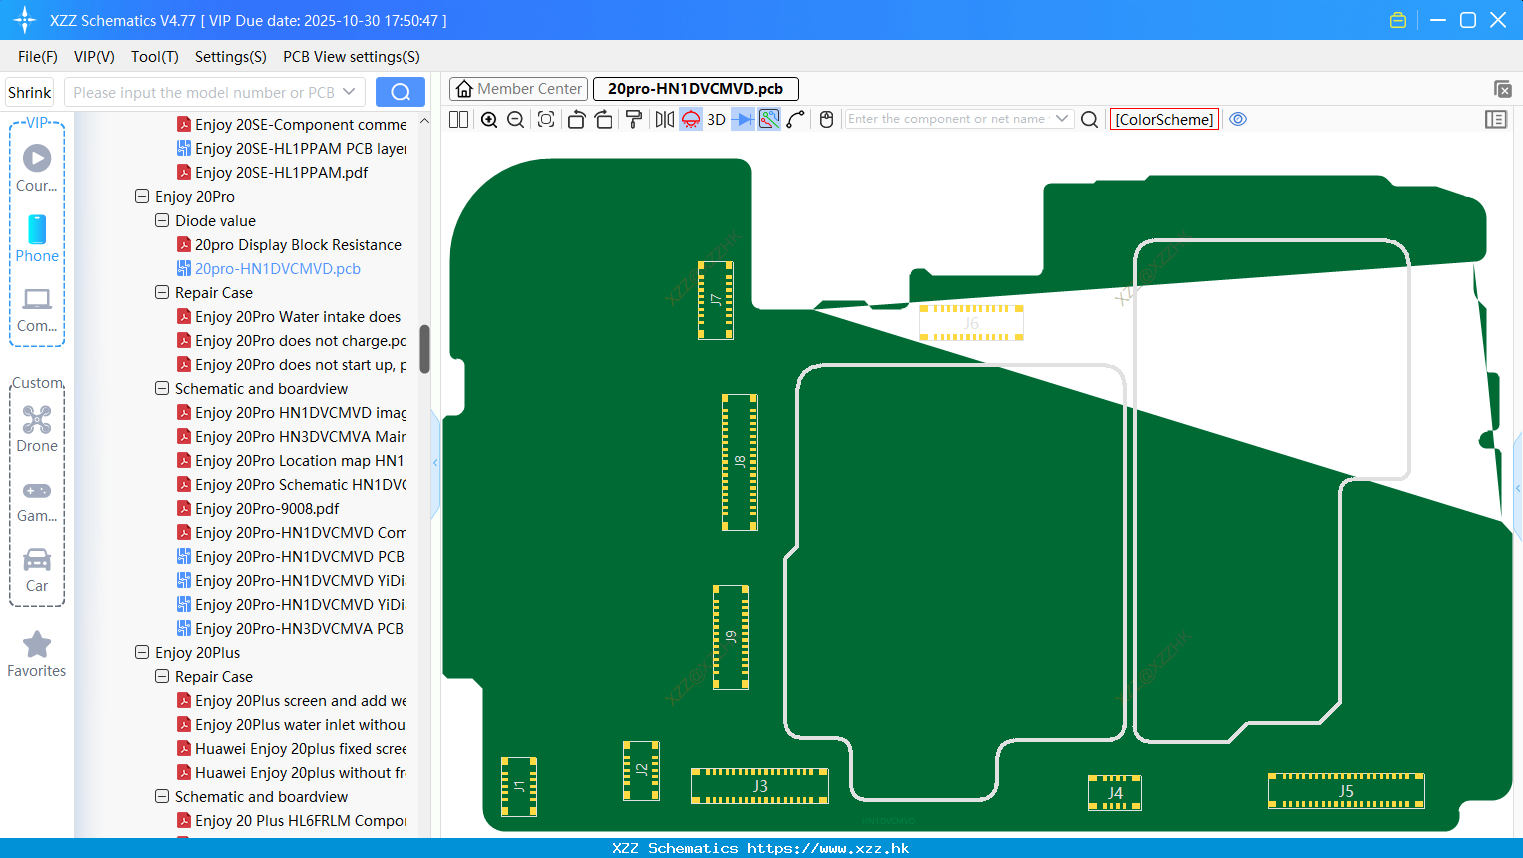The width and height of the screenshot is (1523, 858).
Task: Toggle the diode symbol mode
Action: [x=743, y=119]
